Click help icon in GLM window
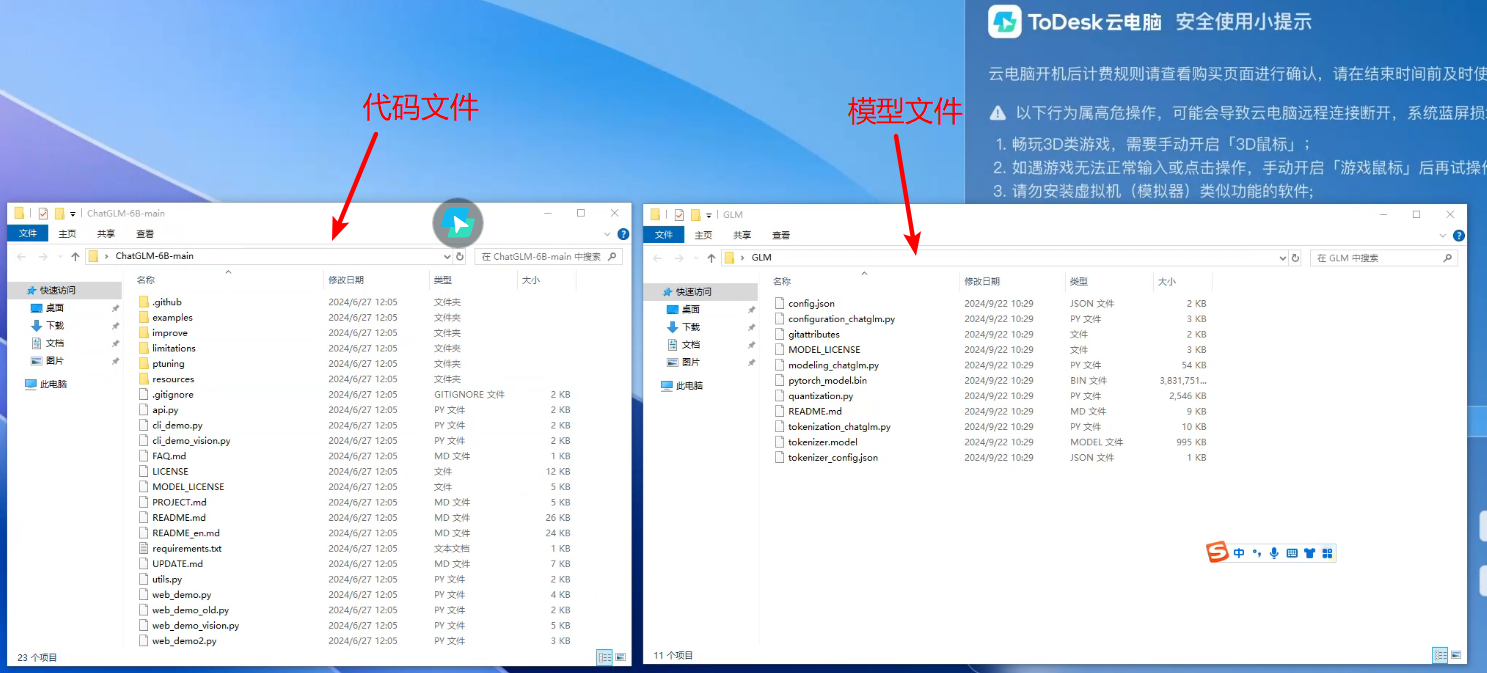 (1459, 235)
